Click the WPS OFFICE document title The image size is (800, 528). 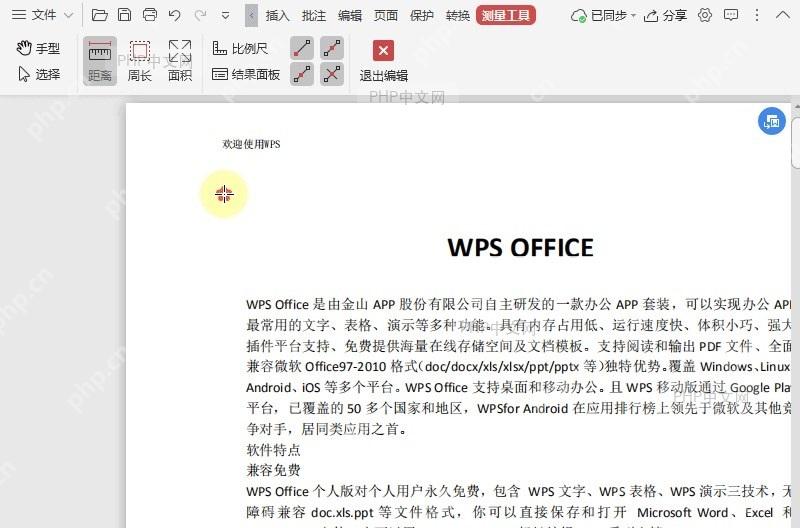520,247
